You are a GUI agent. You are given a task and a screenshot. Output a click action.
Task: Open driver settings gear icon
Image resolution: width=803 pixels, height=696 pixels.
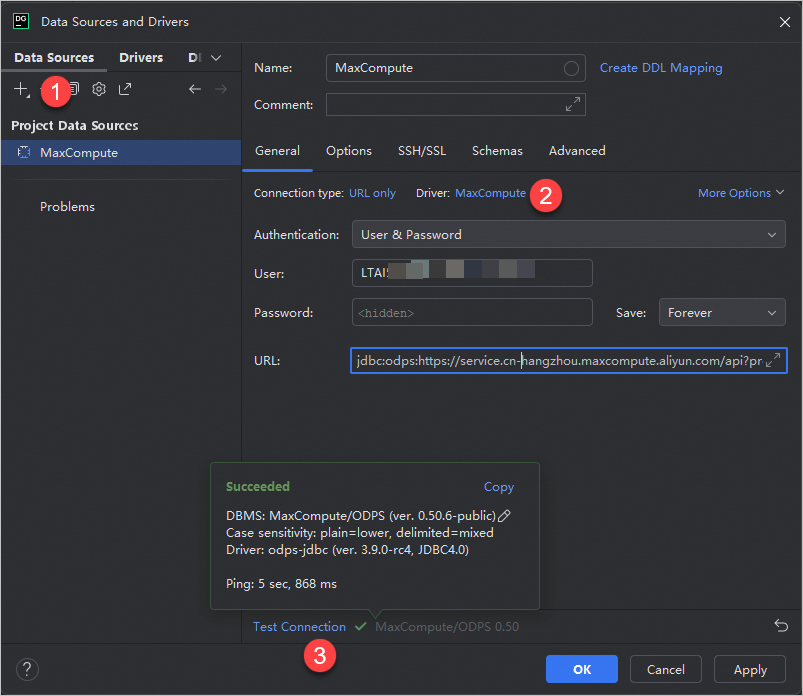tap(99, 89)
